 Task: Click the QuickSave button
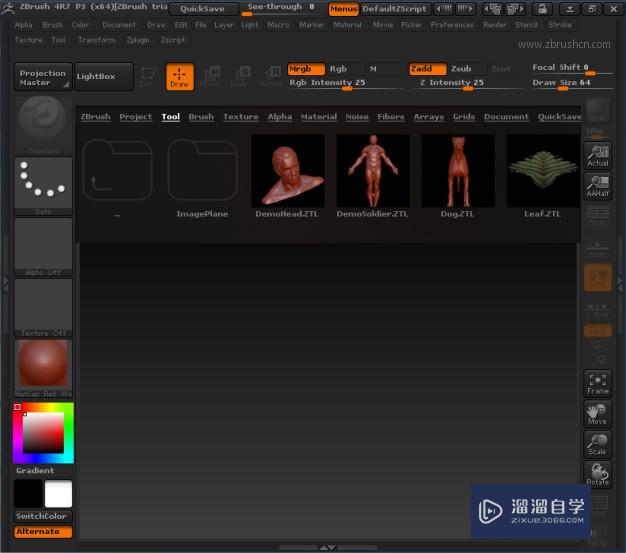pyautogui.click(x=202, y=8)
